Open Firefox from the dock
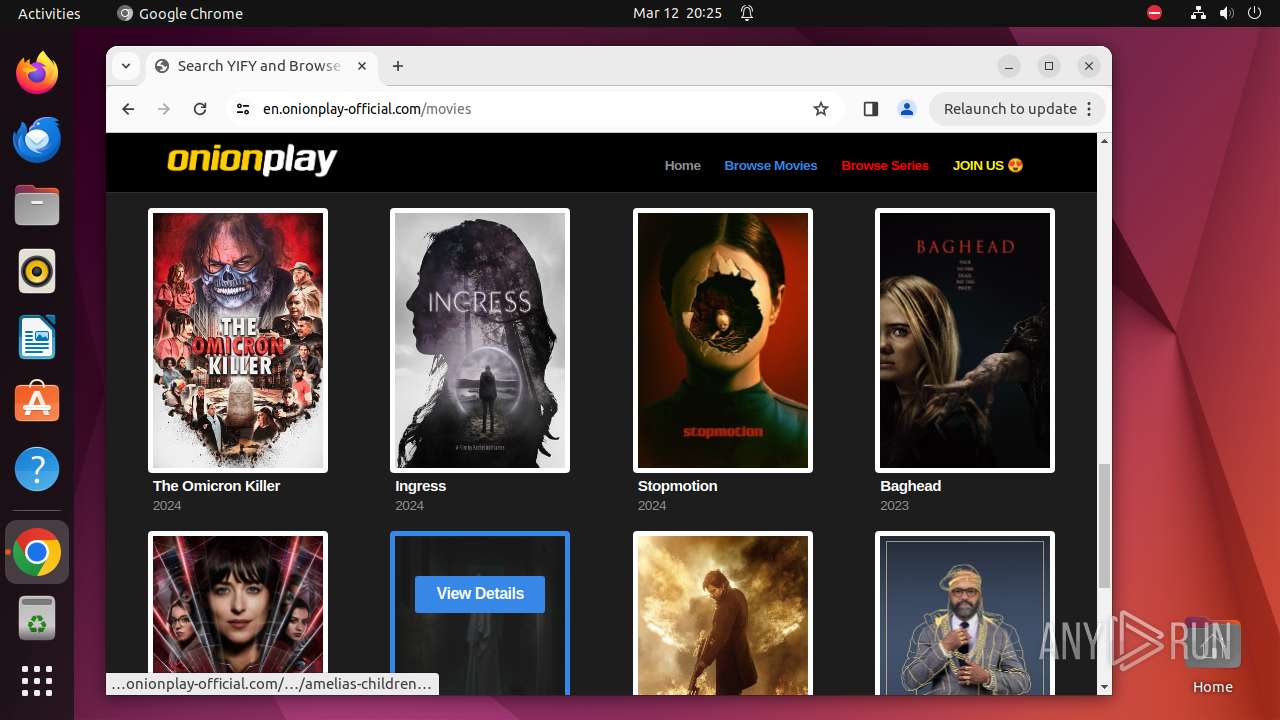The height and width of the screenshot is (720, 1280). tap(37, 73)
